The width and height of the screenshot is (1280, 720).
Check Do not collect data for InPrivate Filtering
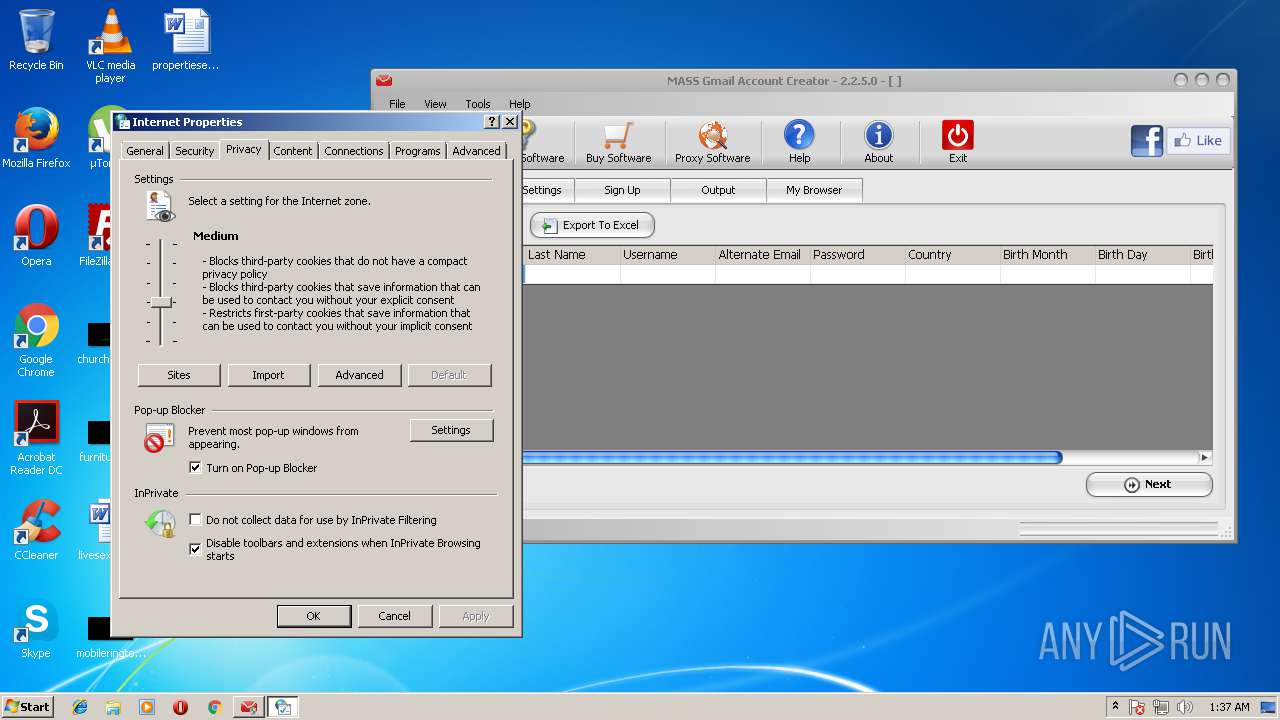pos(195,520)
